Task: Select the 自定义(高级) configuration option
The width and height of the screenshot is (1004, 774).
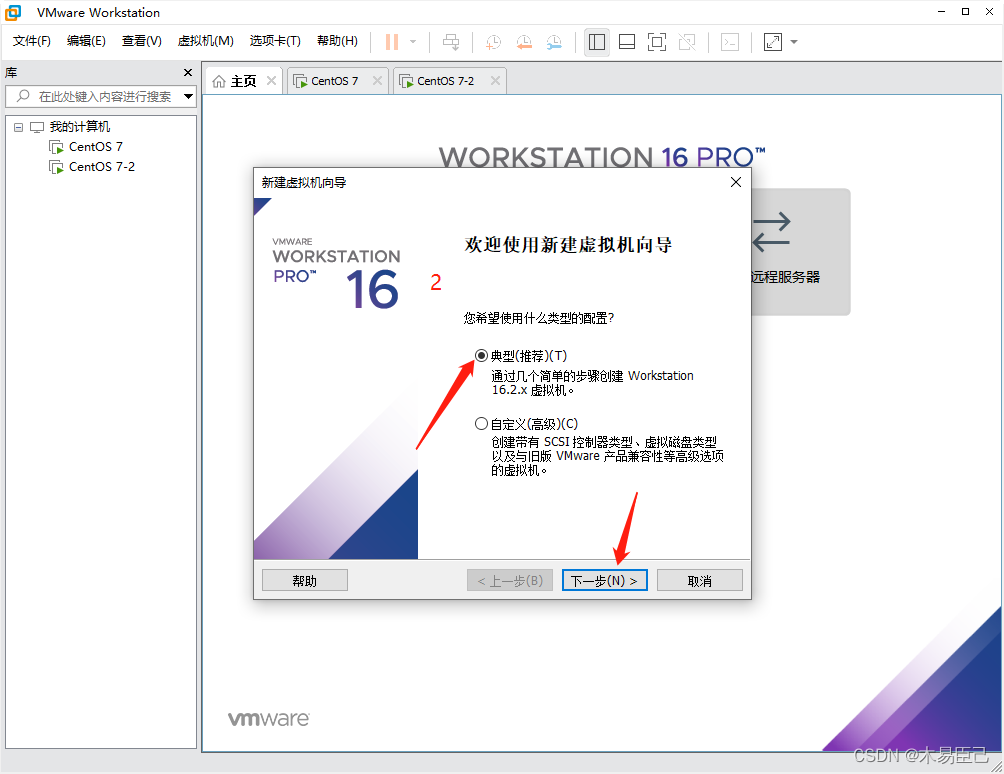Action: point(481,423)
